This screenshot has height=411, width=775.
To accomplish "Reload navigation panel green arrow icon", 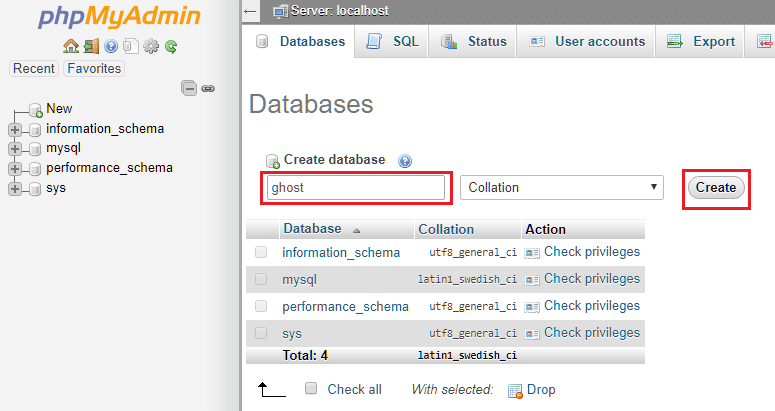I will [171, 46].
